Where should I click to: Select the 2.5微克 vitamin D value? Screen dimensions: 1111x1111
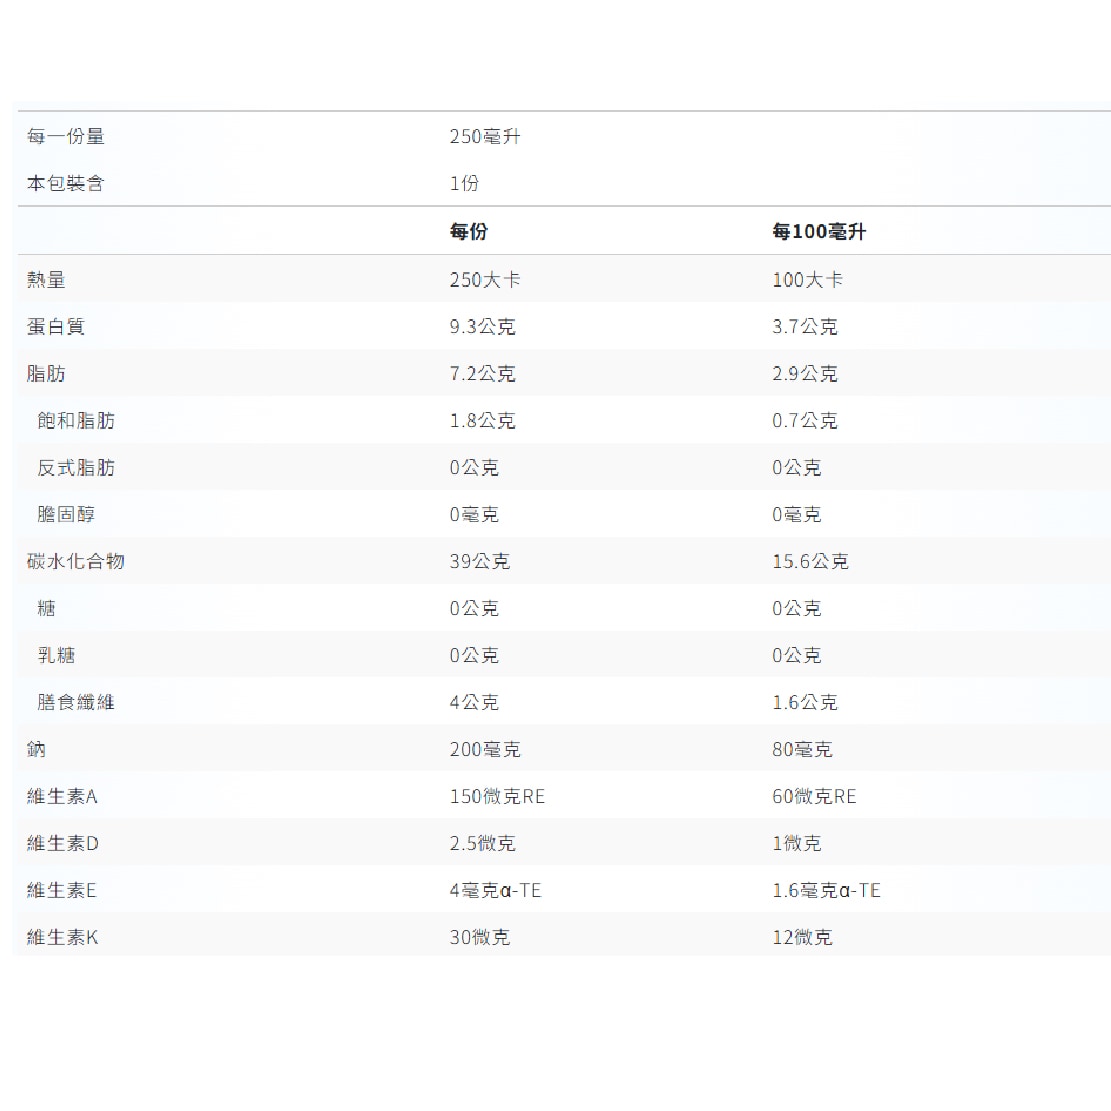pyautogui.click(x=482, y=844)
